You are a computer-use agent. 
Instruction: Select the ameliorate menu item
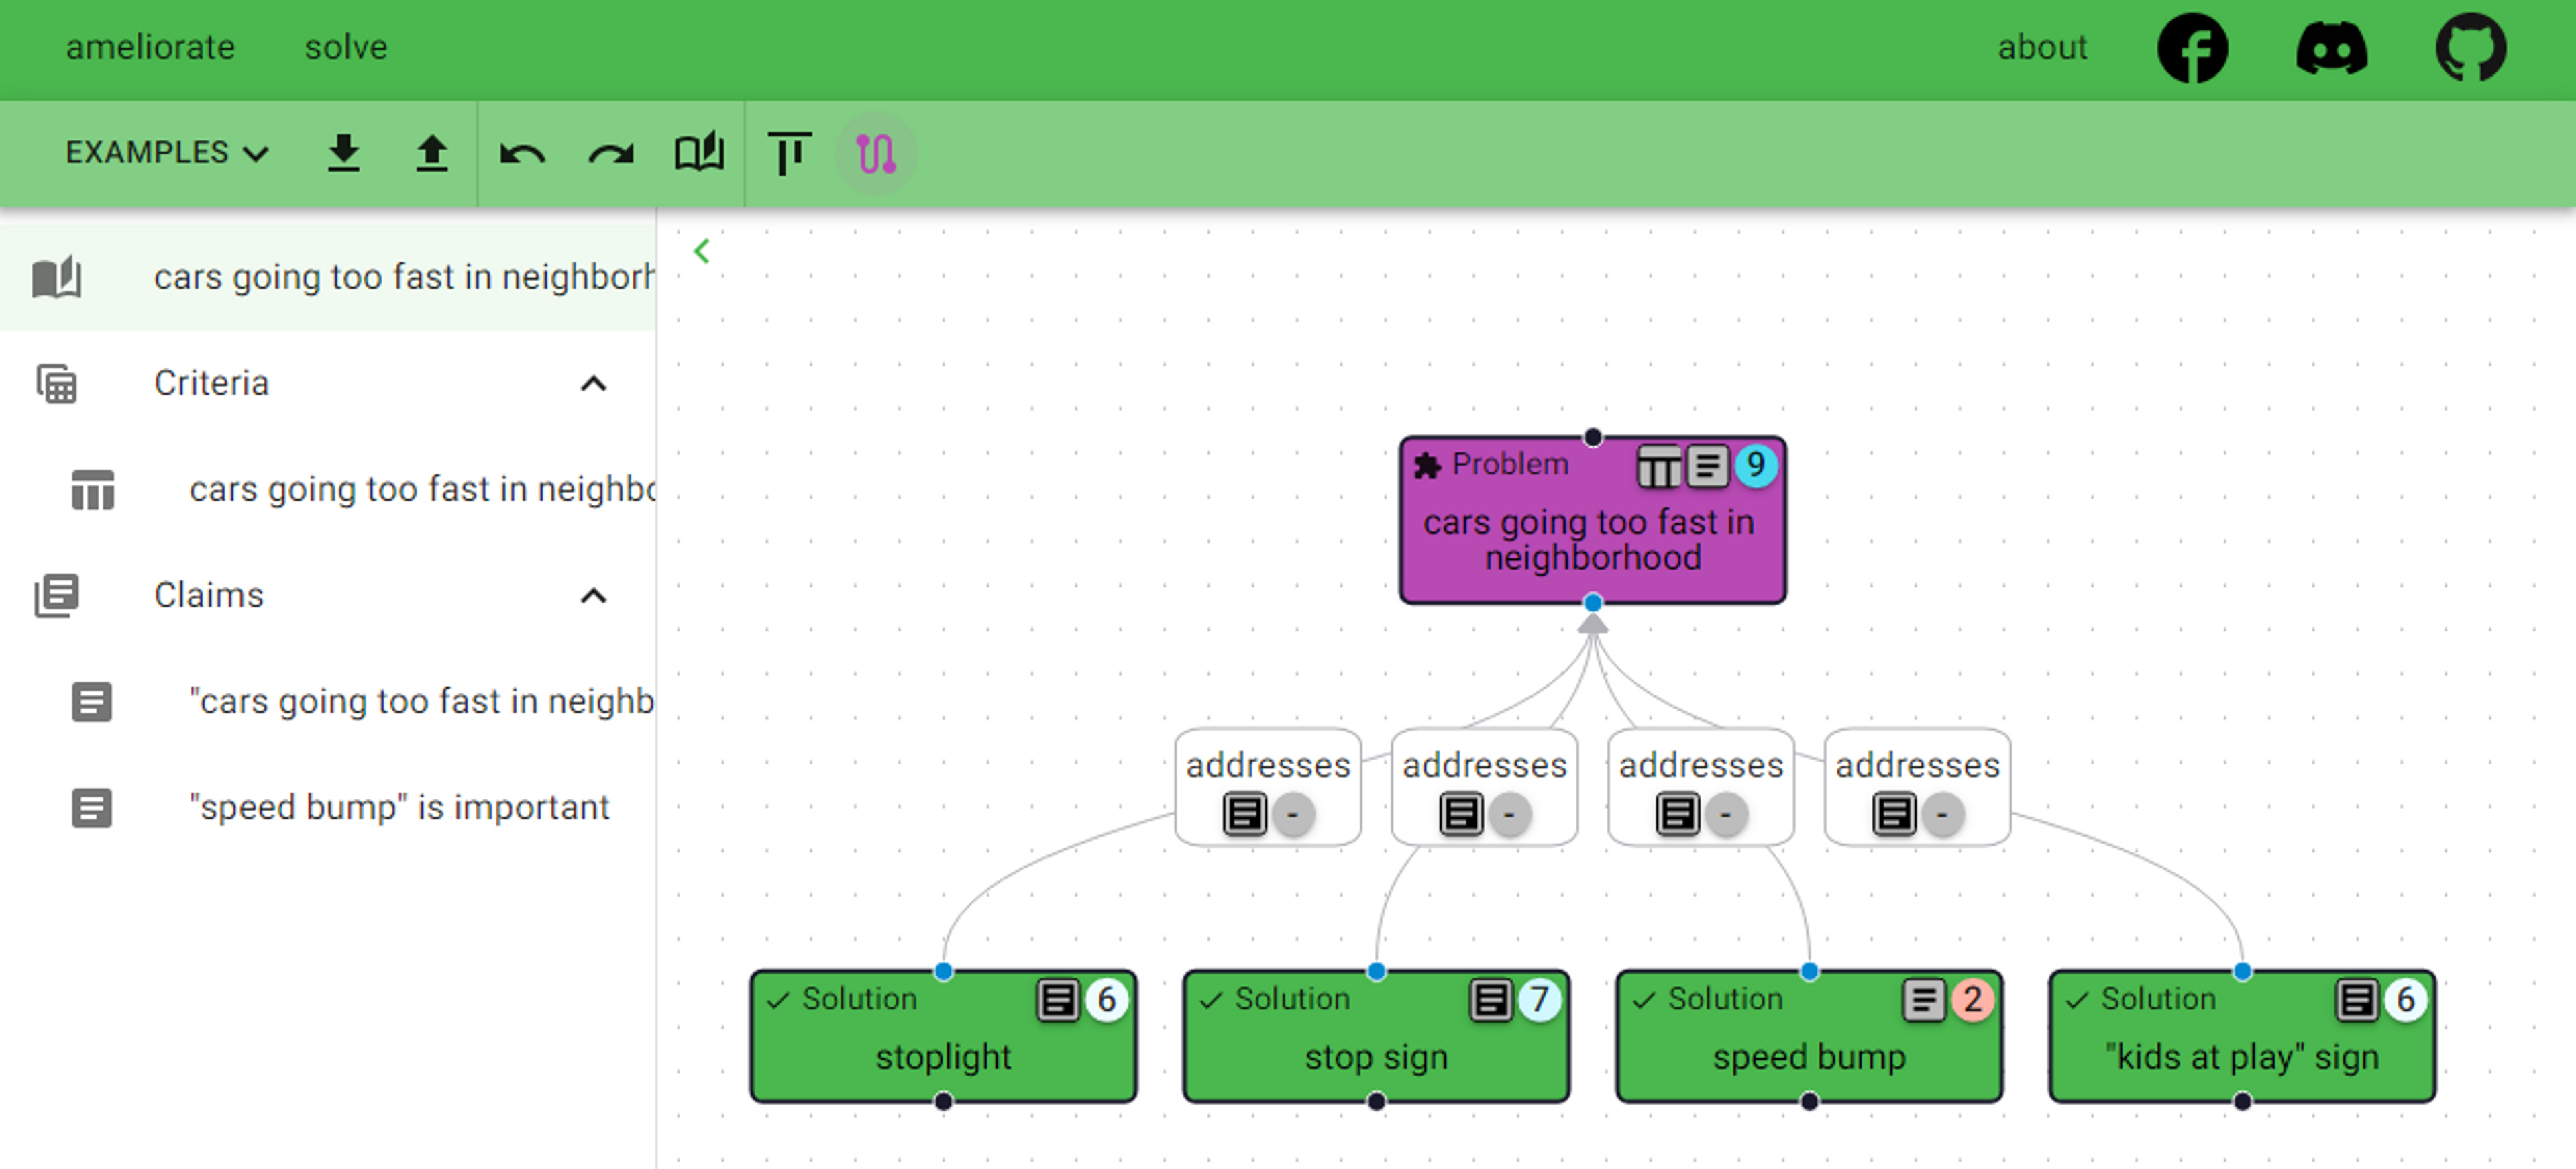pyautogui.click(x=154, y=48)
